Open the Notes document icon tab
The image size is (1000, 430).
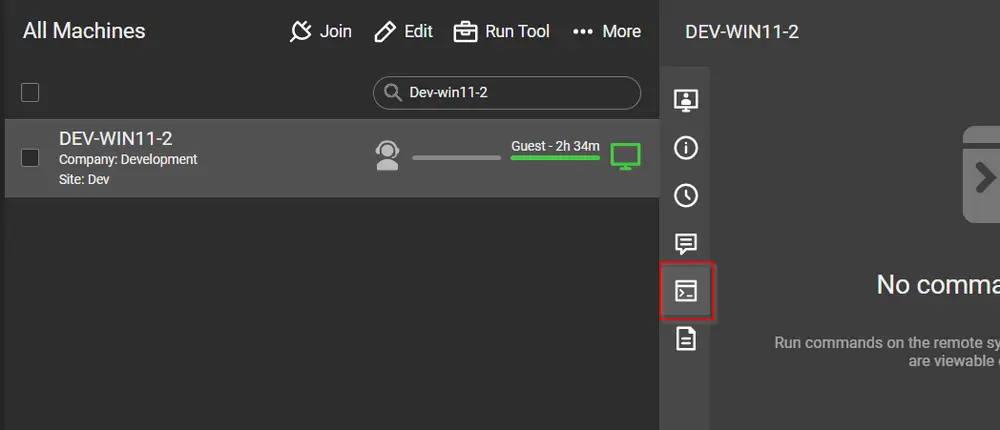(x=686, y=339)
